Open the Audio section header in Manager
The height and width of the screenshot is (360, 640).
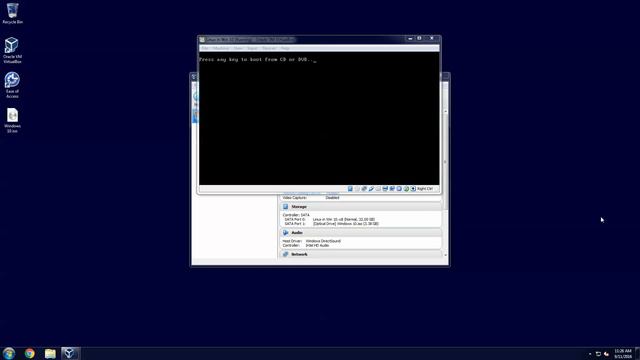(x=360, y=232)
